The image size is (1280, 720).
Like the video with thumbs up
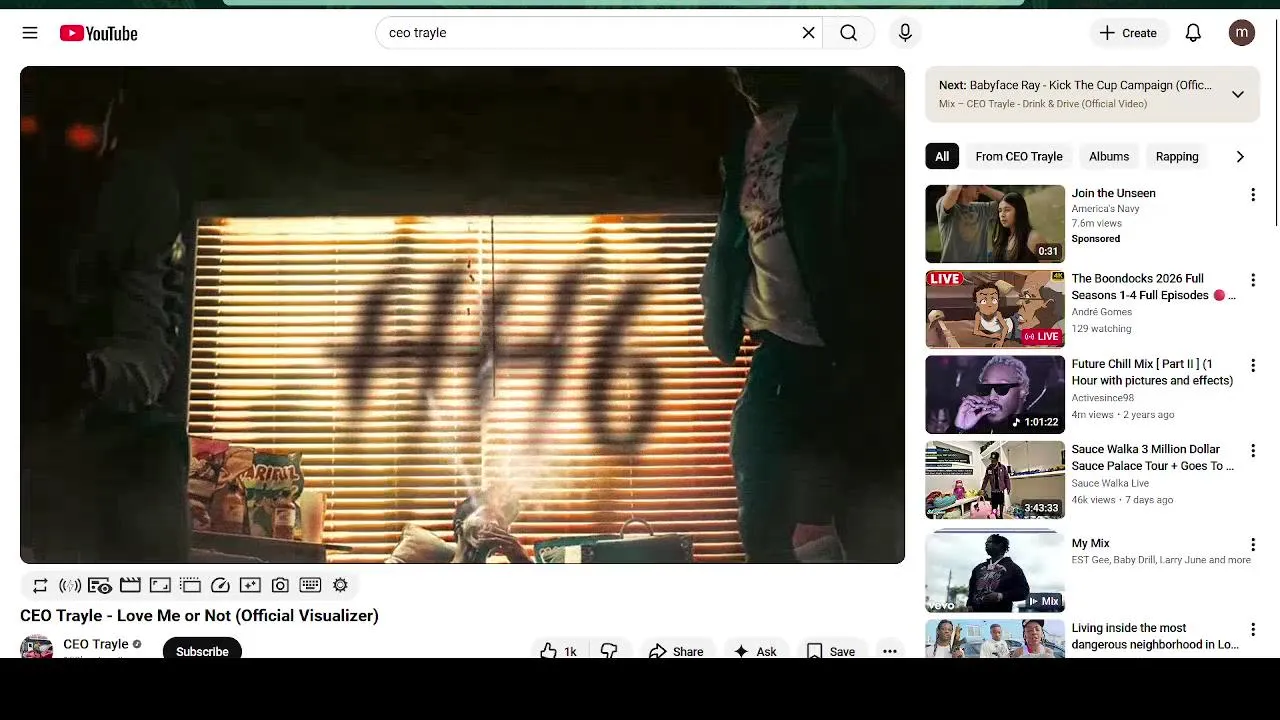(558, 650)
